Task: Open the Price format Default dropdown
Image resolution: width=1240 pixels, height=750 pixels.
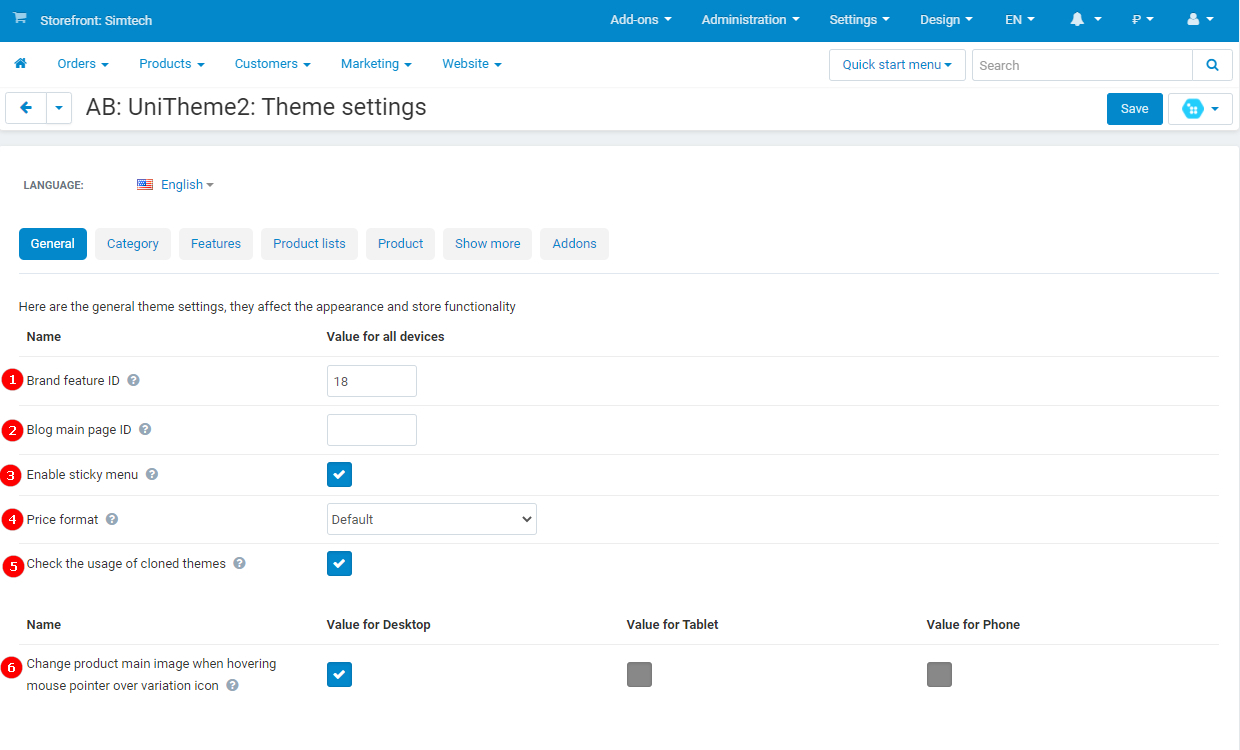Action: point(432,520)
